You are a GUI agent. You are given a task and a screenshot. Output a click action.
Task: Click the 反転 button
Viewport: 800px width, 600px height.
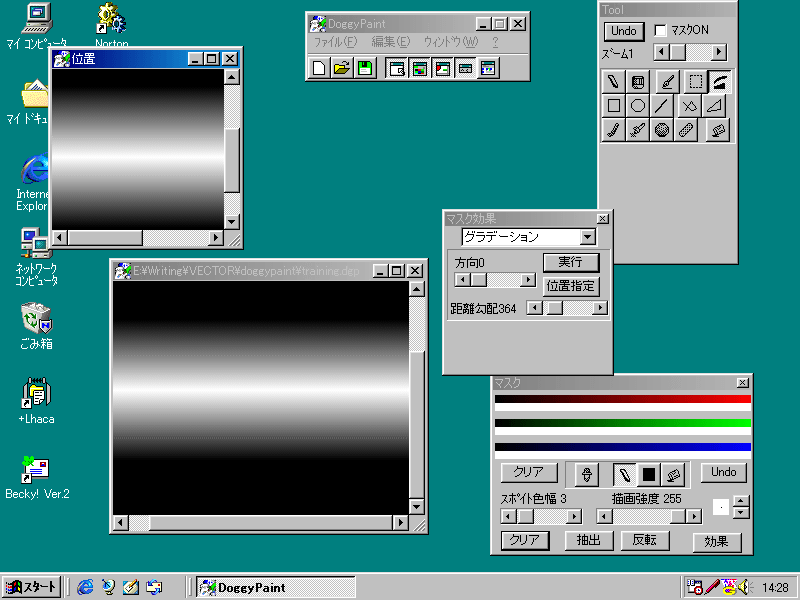pyautogui.click(x=645, y=541)
